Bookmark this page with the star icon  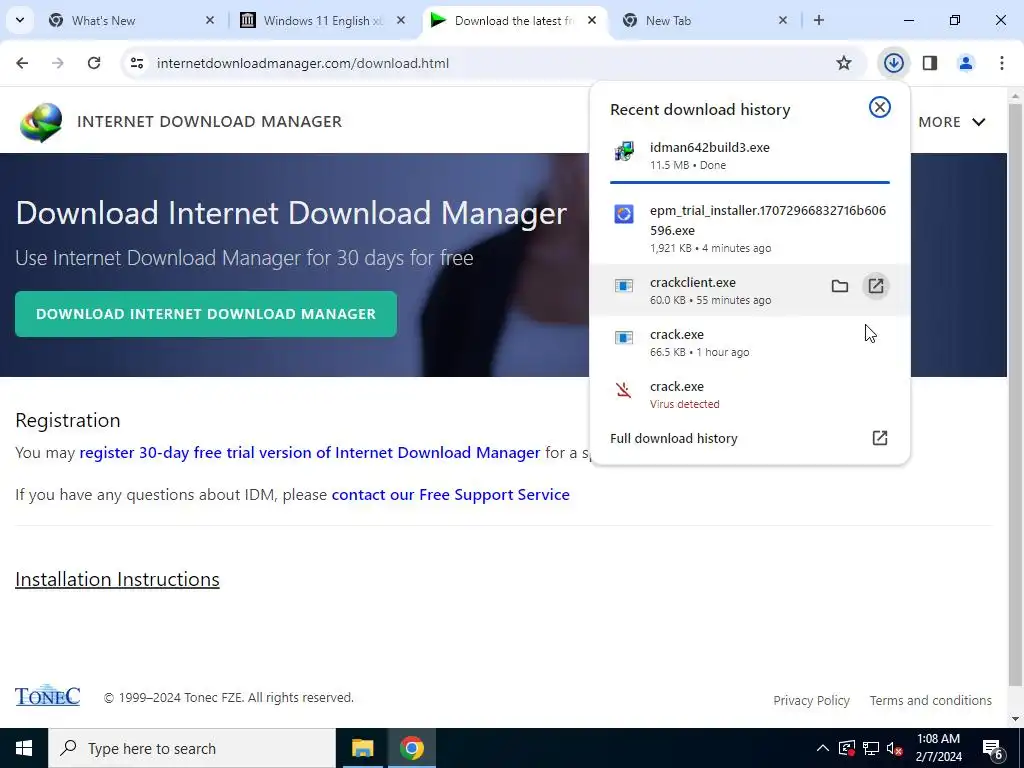(844, 63)
